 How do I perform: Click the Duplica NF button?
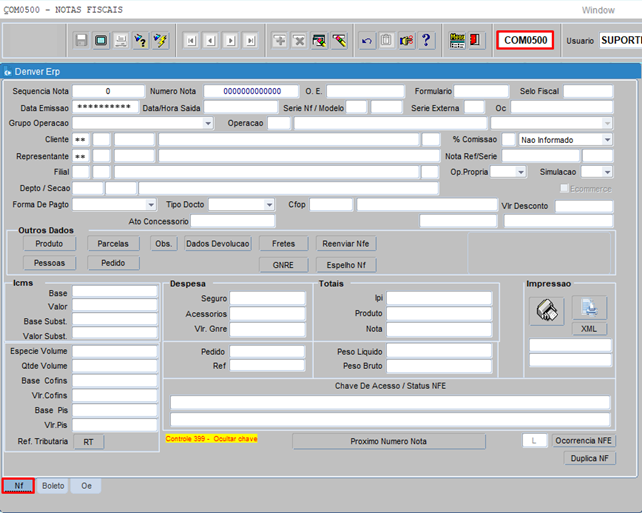(x=590, y=458)
